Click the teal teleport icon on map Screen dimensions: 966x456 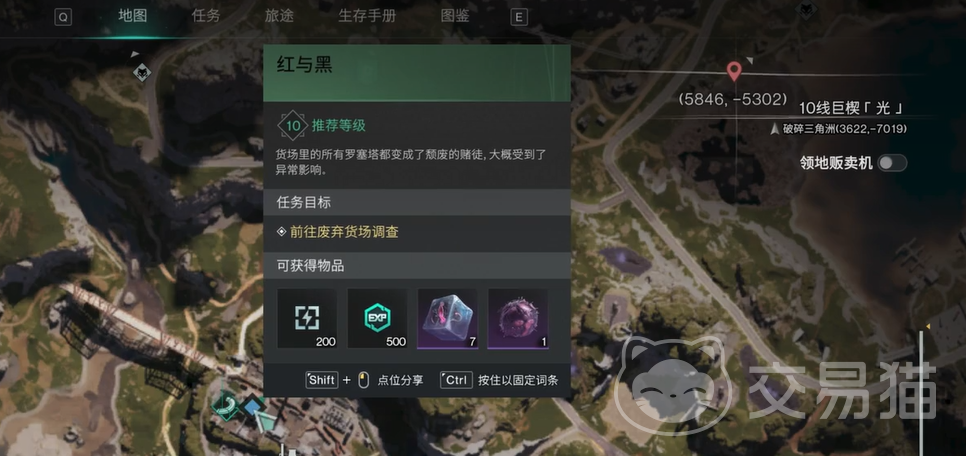point(227,405)
